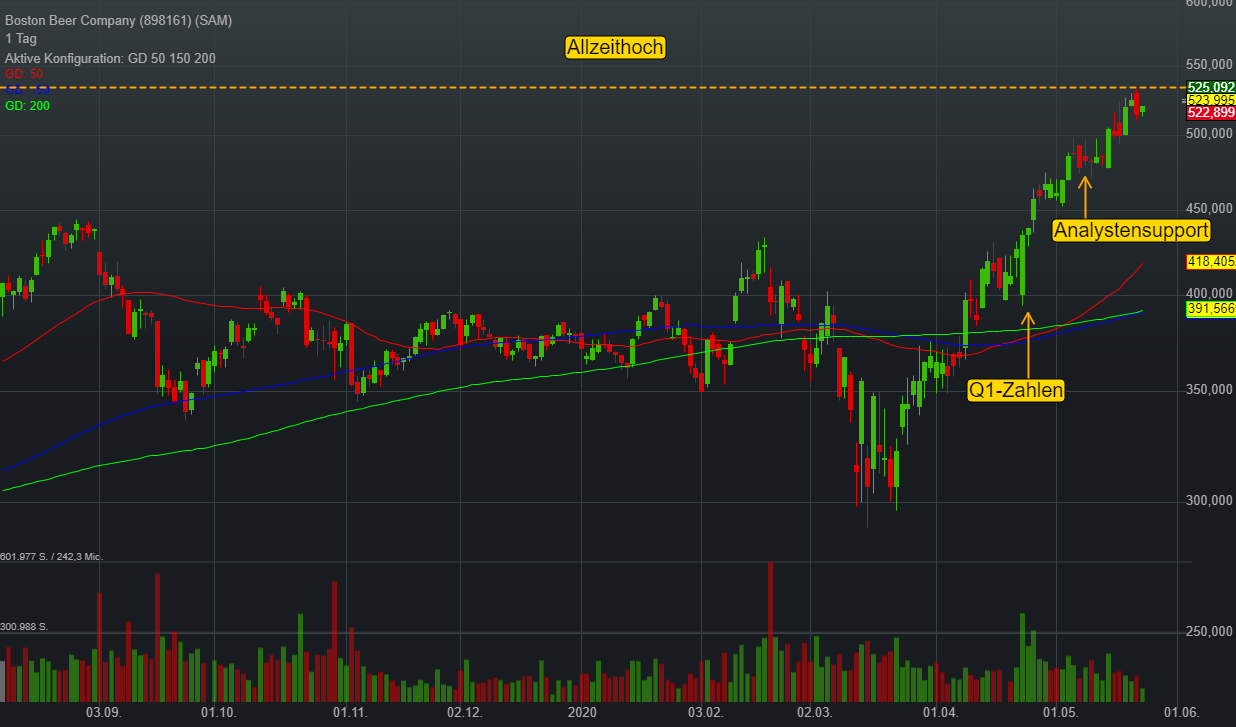Click the '300.988 S.' volume label
This screenshot has height=727, width=1236.
tap(24, 627)
